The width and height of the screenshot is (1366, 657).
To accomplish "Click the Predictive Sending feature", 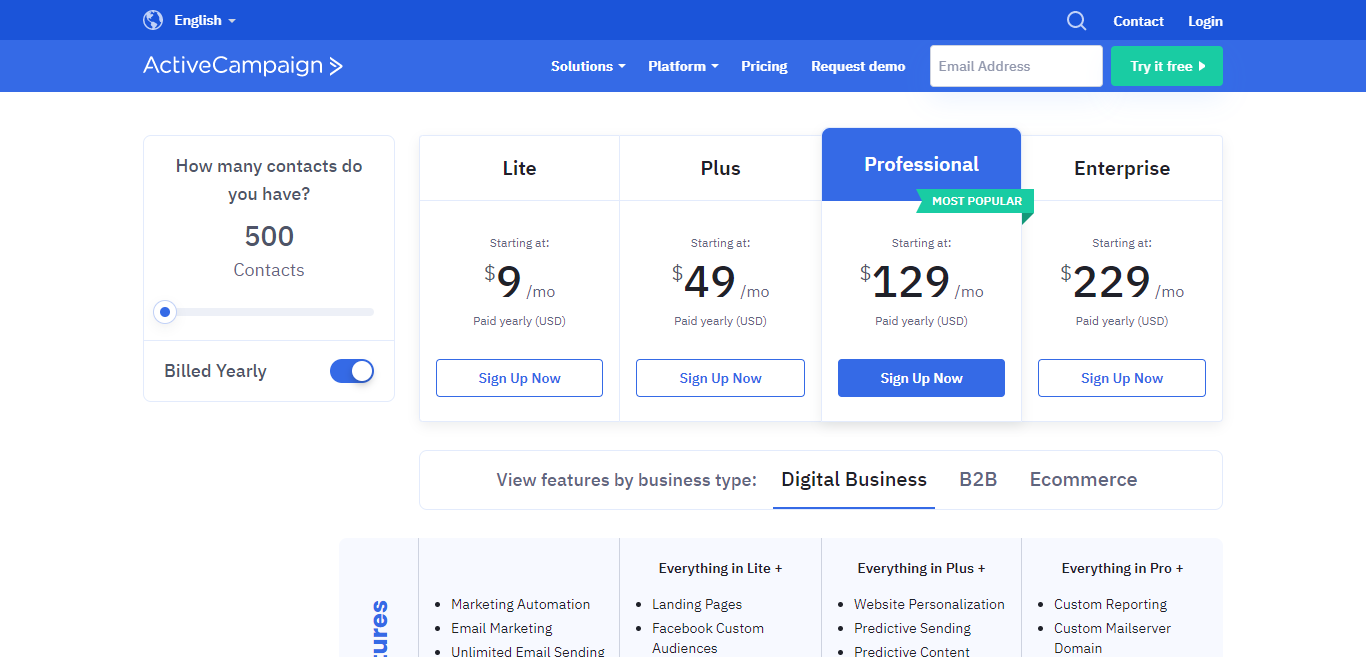I will click(x=912, y=628).
